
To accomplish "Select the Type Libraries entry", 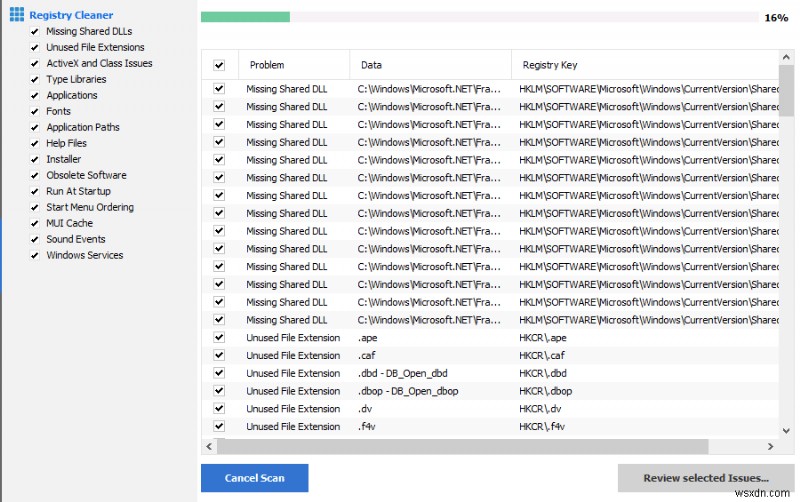I will click(x=76, y=80).
